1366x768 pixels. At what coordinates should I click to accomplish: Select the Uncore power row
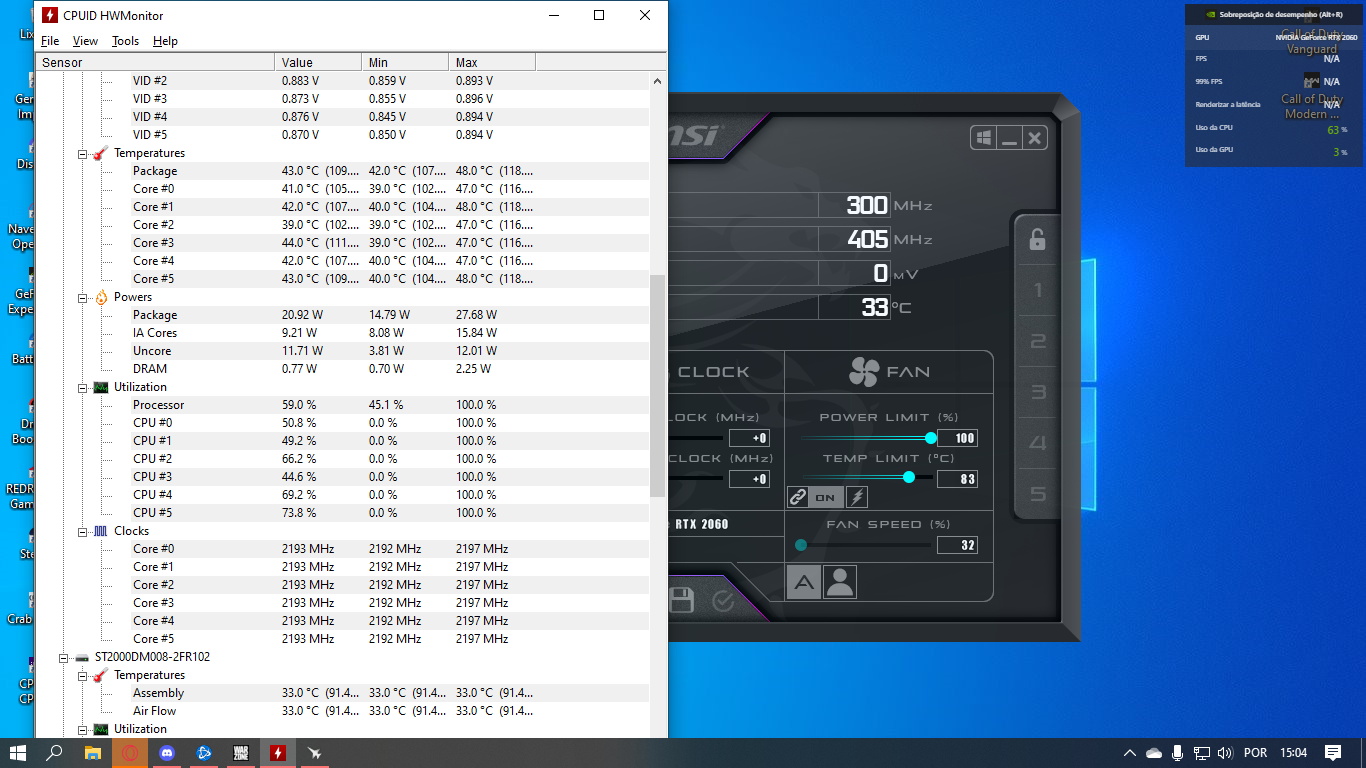pos(342,351)
